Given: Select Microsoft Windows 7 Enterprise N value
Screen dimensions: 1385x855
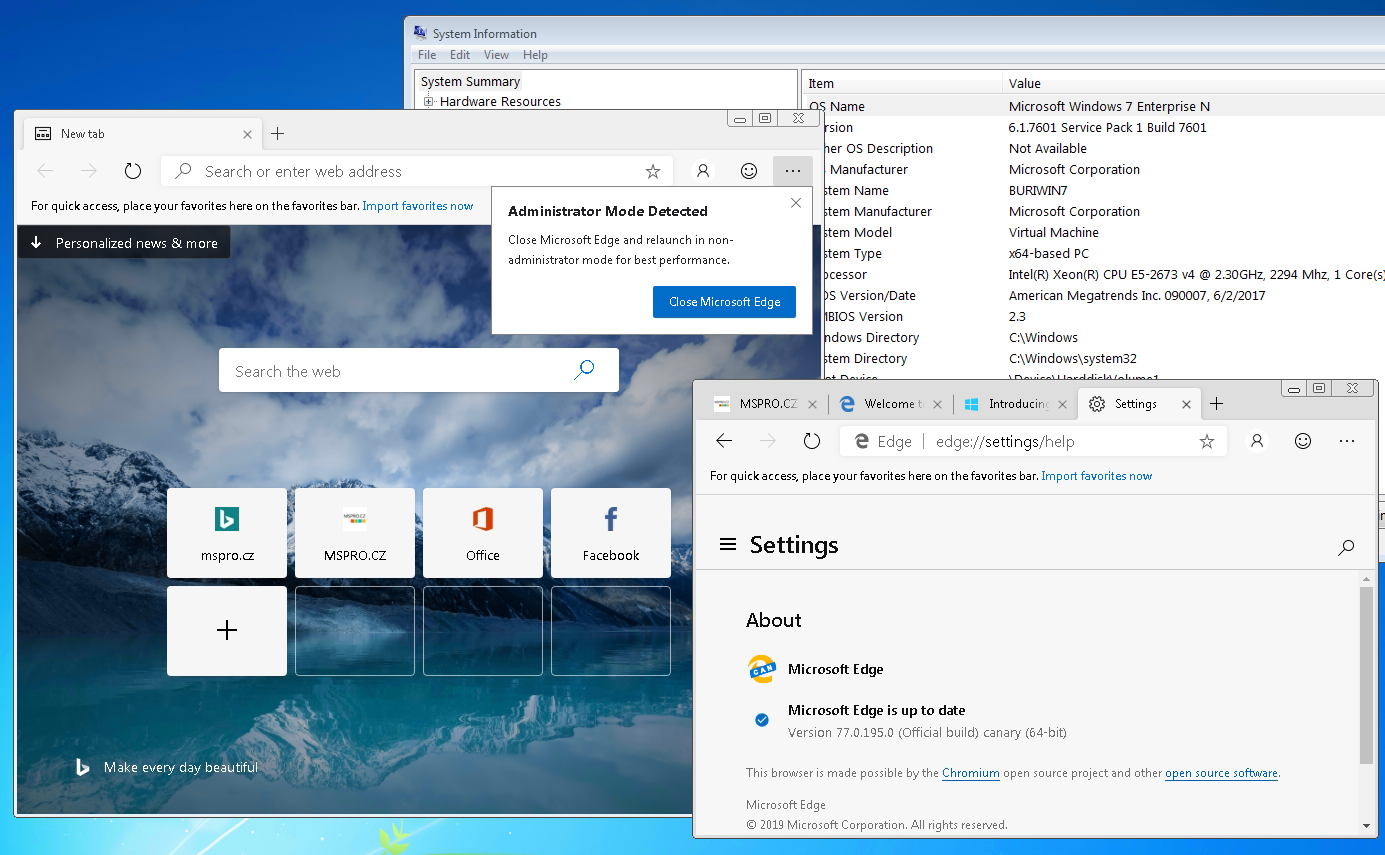Looking at the screenshot, I should [x=1109, y=106].
